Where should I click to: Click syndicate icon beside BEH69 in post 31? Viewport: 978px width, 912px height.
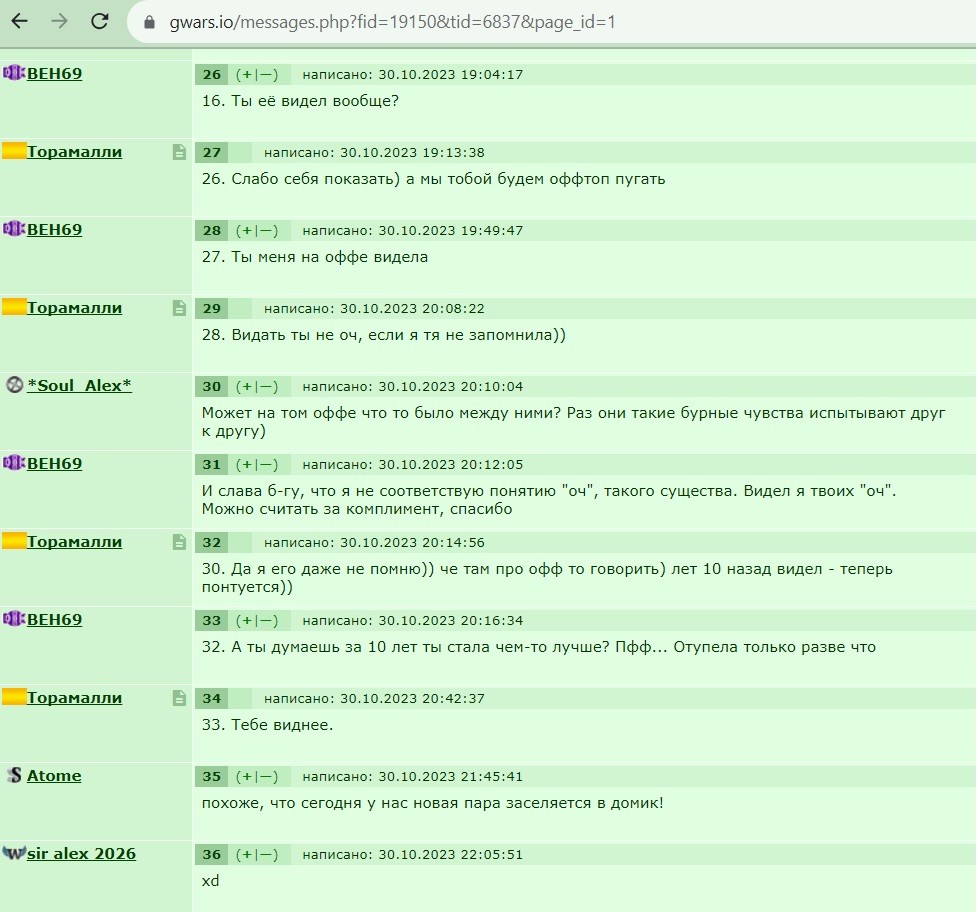[14, 463]
